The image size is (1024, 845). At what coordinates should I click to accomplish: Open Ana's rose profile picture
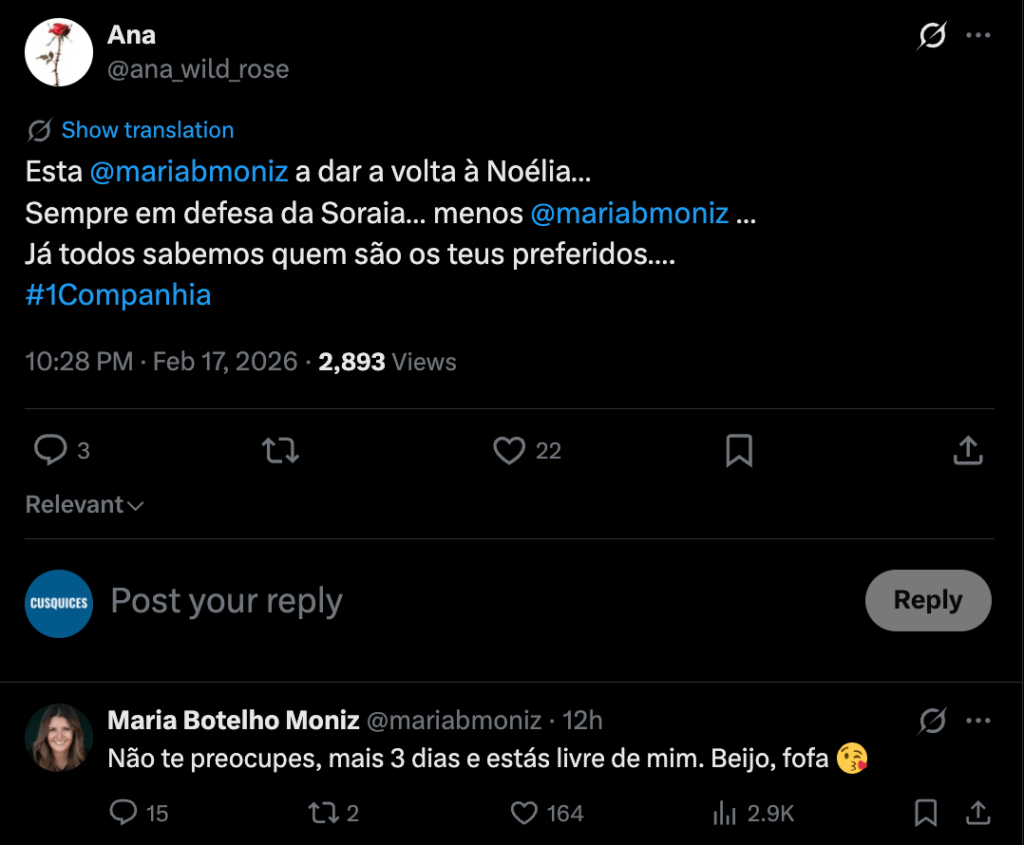point(59,53)
